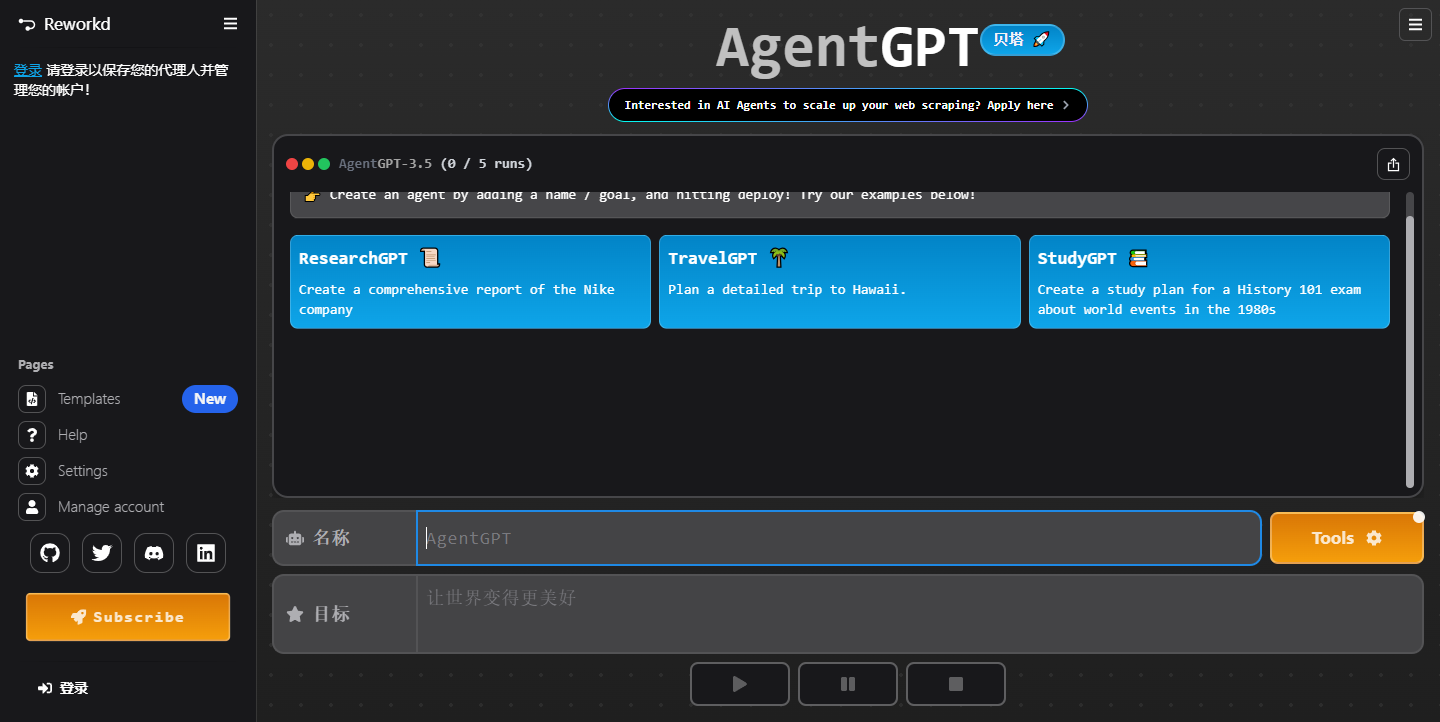Open the Help page
The image size is (1440, 722).
click(128, 435)
